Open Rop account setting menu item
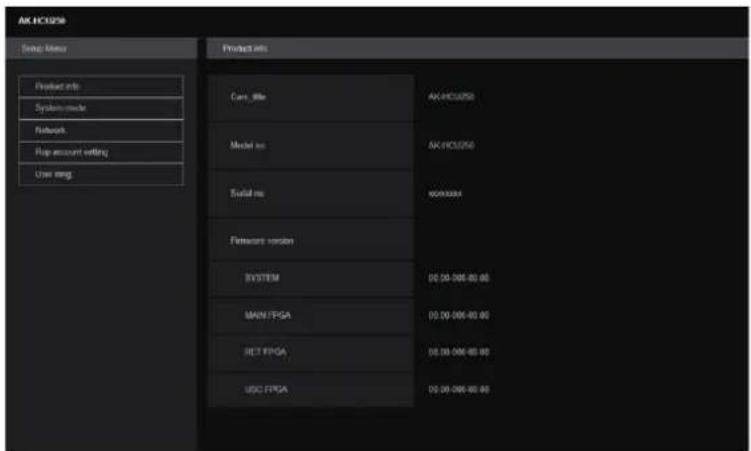 (x=101, y=152)
